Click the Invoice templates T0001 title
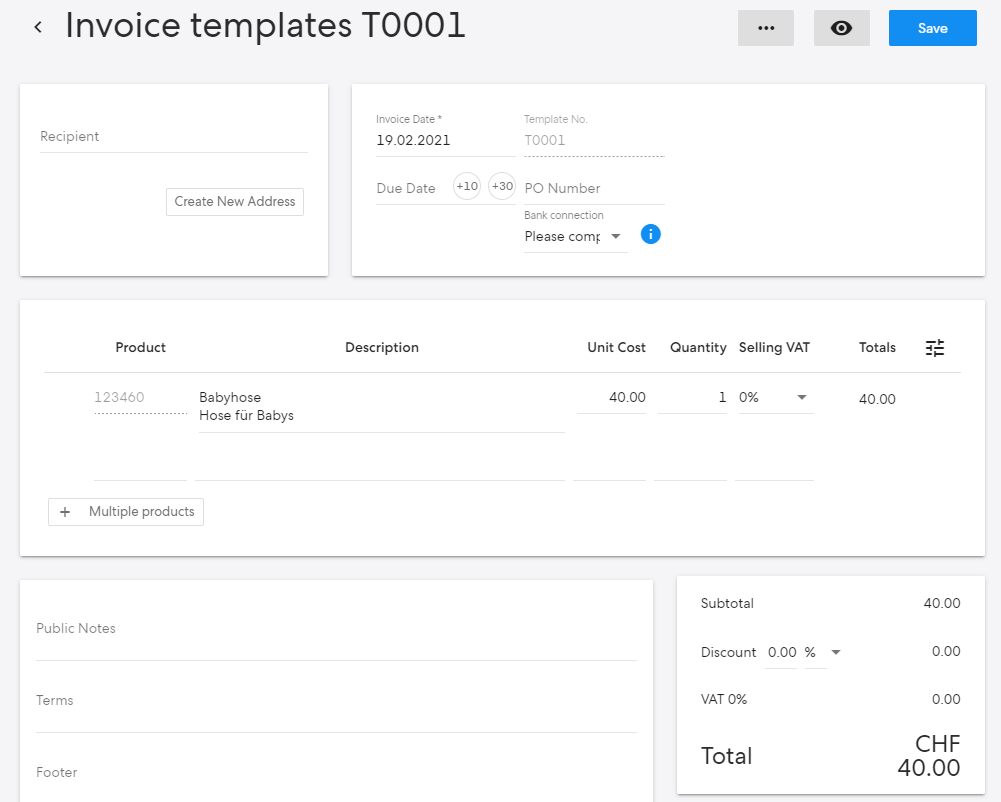This screenshot has width=1001, height=802. (266, 26)
